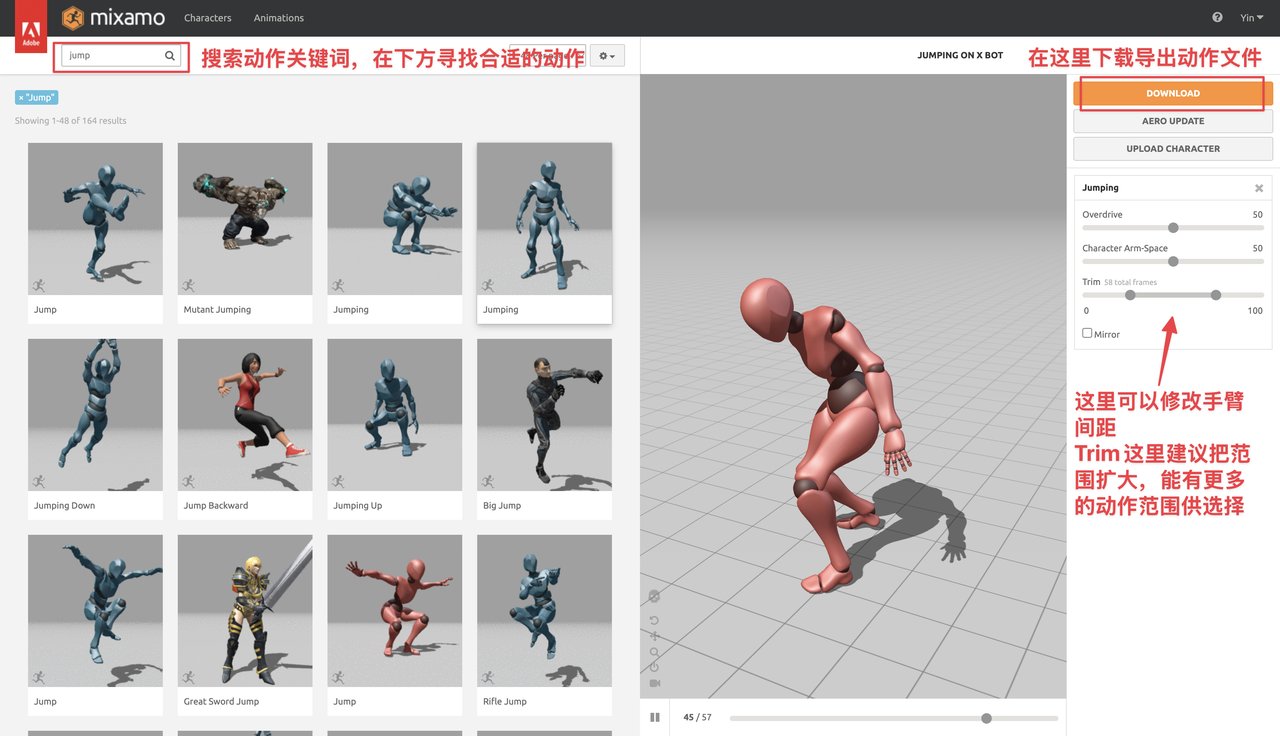The height and width of the screenshot is (736, 1280).
Task: Go to the Animations tab
Action: 279,18
